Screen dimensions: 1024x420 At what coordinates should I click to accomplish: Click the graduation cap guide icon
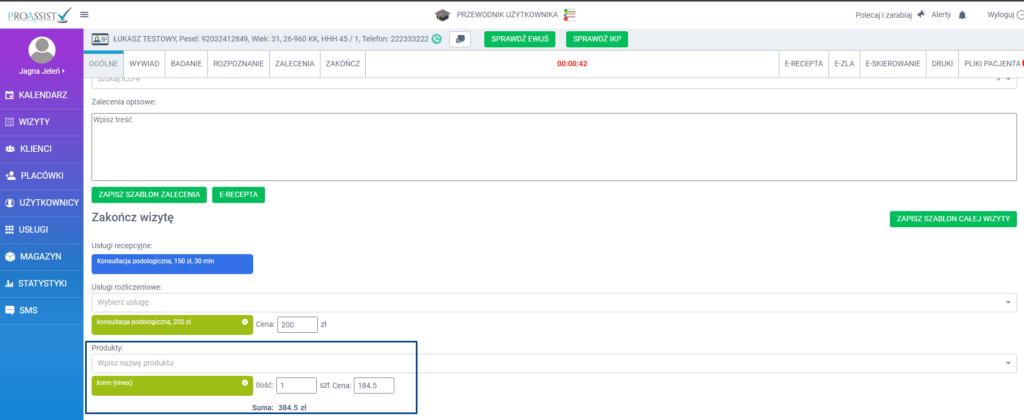442,15
